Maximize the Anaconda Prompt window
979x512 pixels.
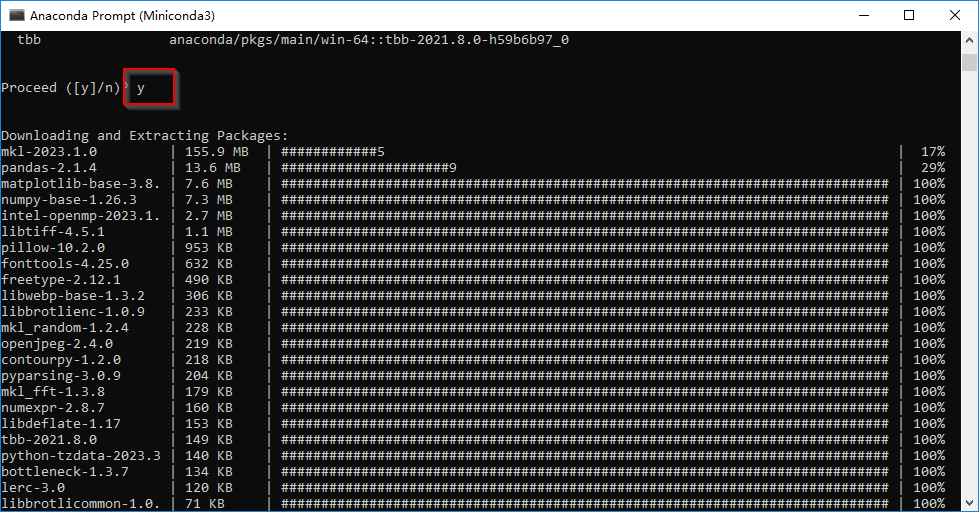909,16
